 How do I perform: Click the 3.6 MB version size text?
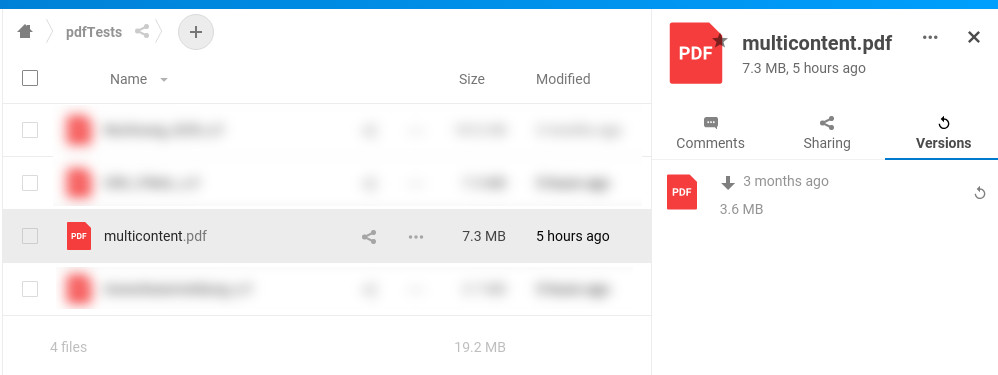741,209
